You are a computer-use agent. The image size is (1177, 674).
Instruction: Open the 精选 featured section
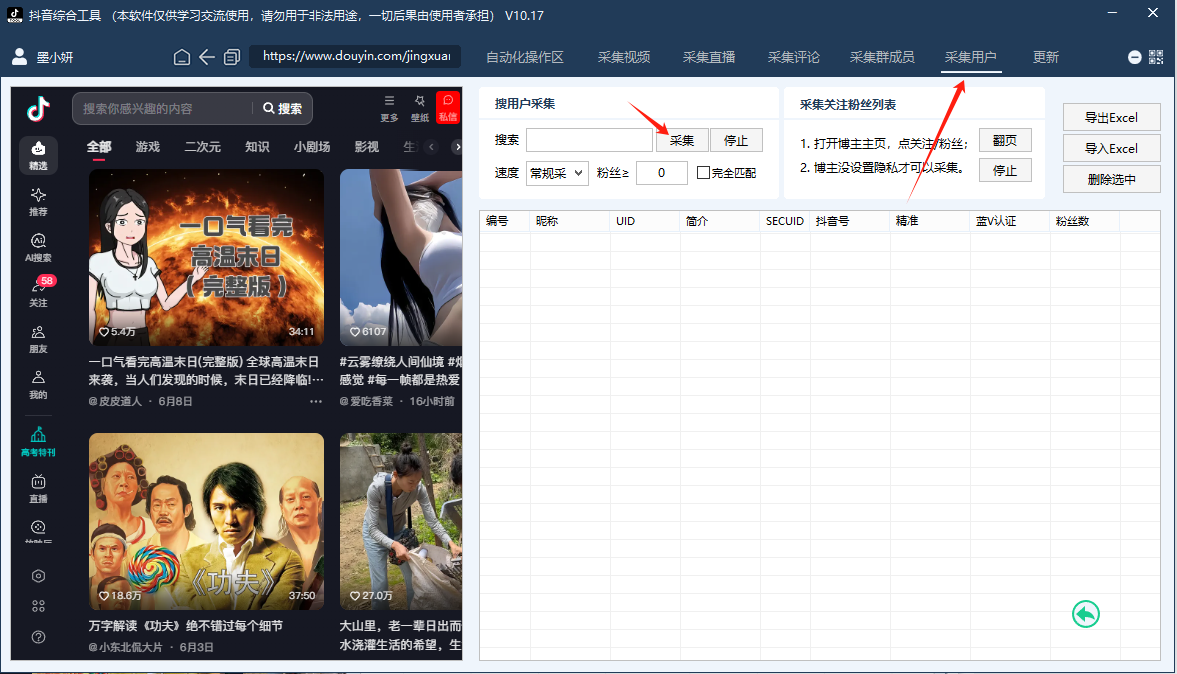pyautogui.click(x=38, y=155)
